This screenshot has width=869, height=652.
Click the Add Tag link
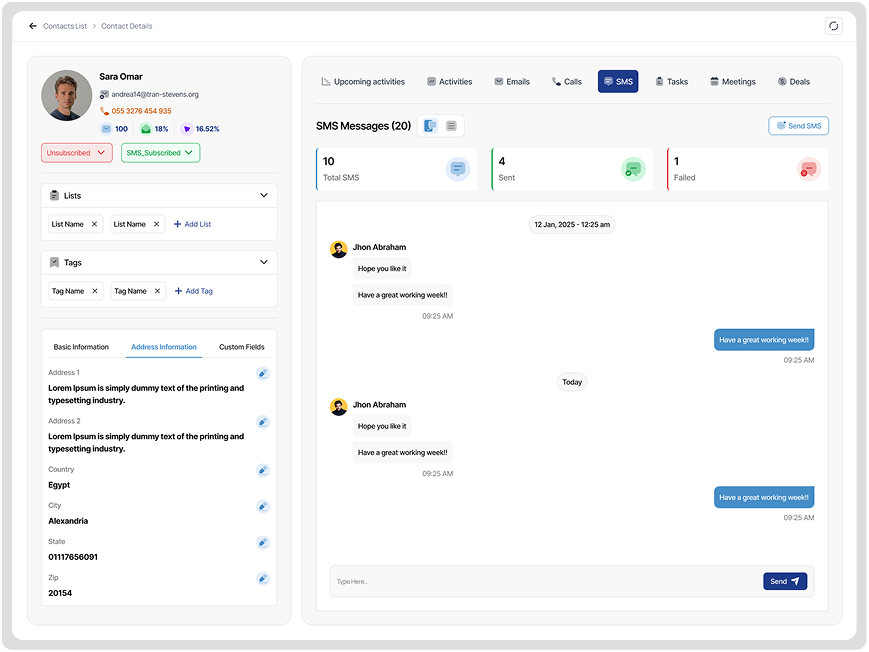(193, 291)
